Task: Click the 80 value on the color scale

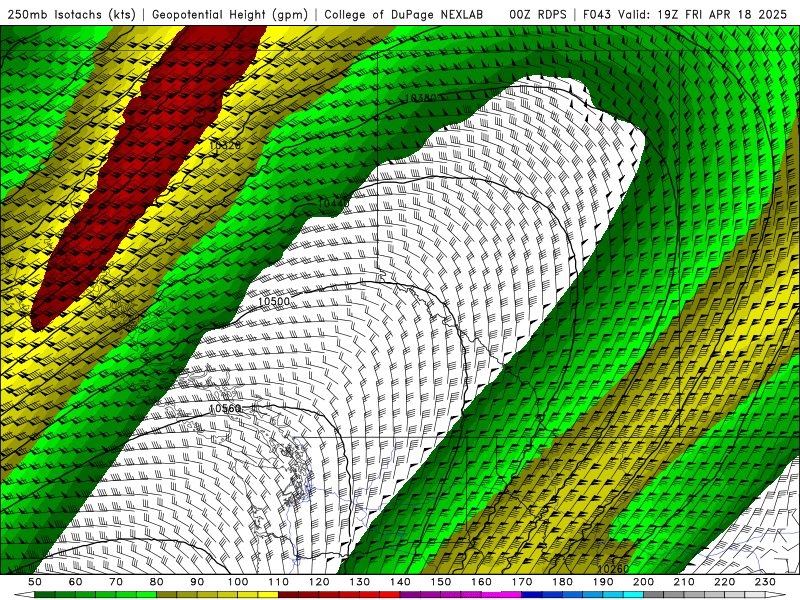Action: click(x=157, y=582)
